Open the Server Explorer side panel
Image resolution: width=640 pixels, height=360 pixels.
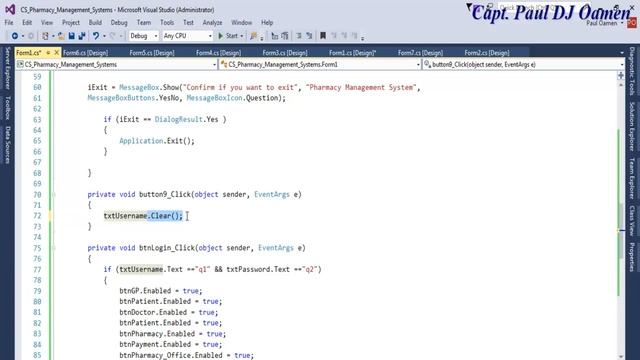pos(7,68)
